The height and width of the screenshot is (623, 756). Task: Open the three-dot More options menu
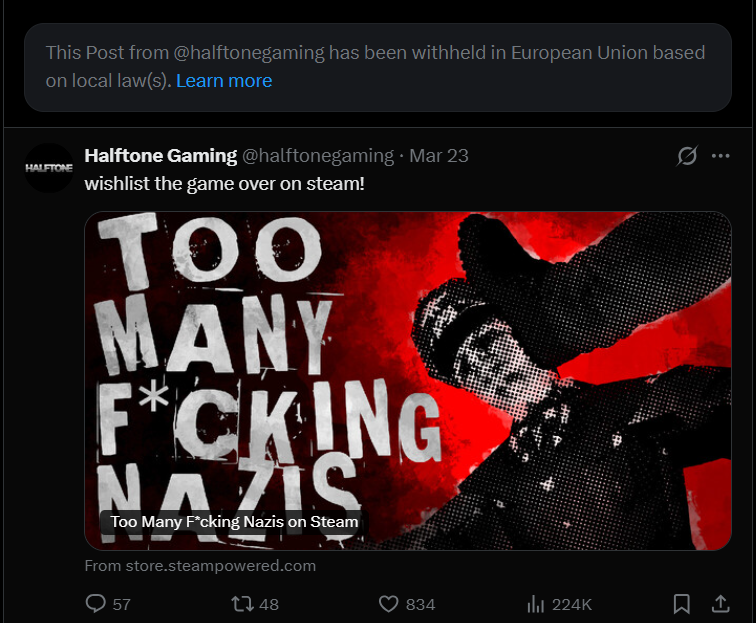[720, 156]
